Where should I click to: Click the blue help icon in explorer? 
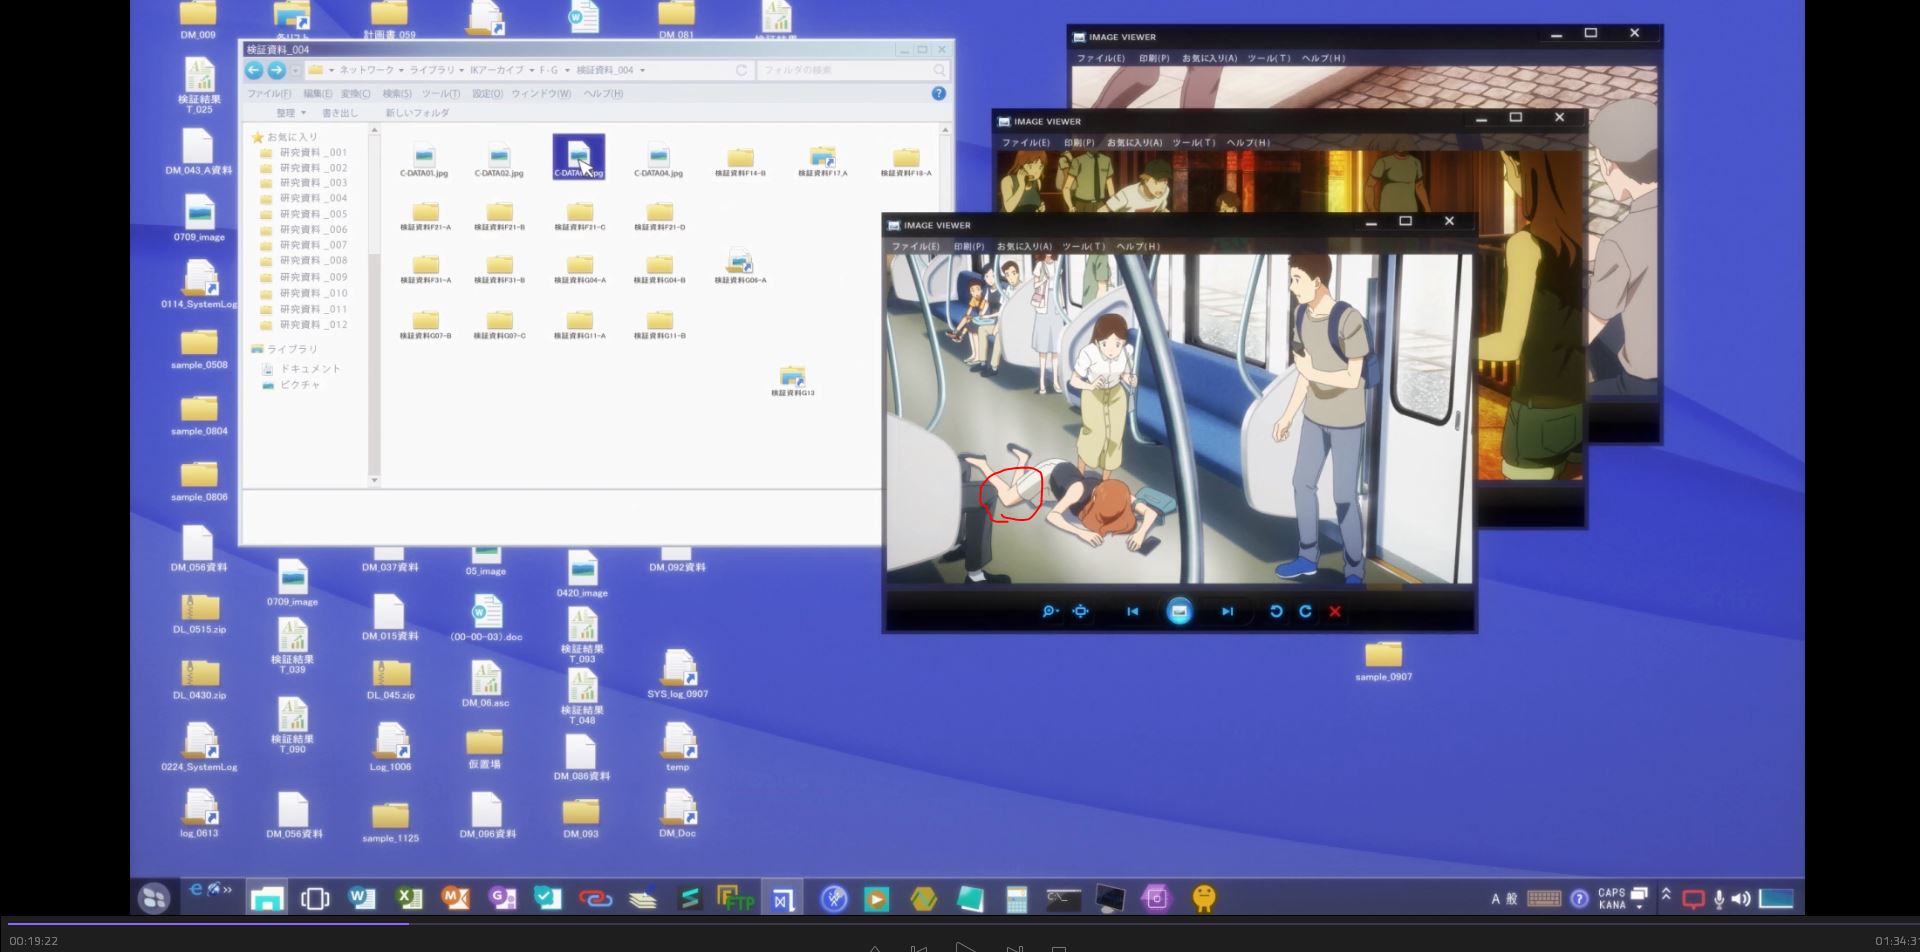pyautogui.click(x=938, y=93)
